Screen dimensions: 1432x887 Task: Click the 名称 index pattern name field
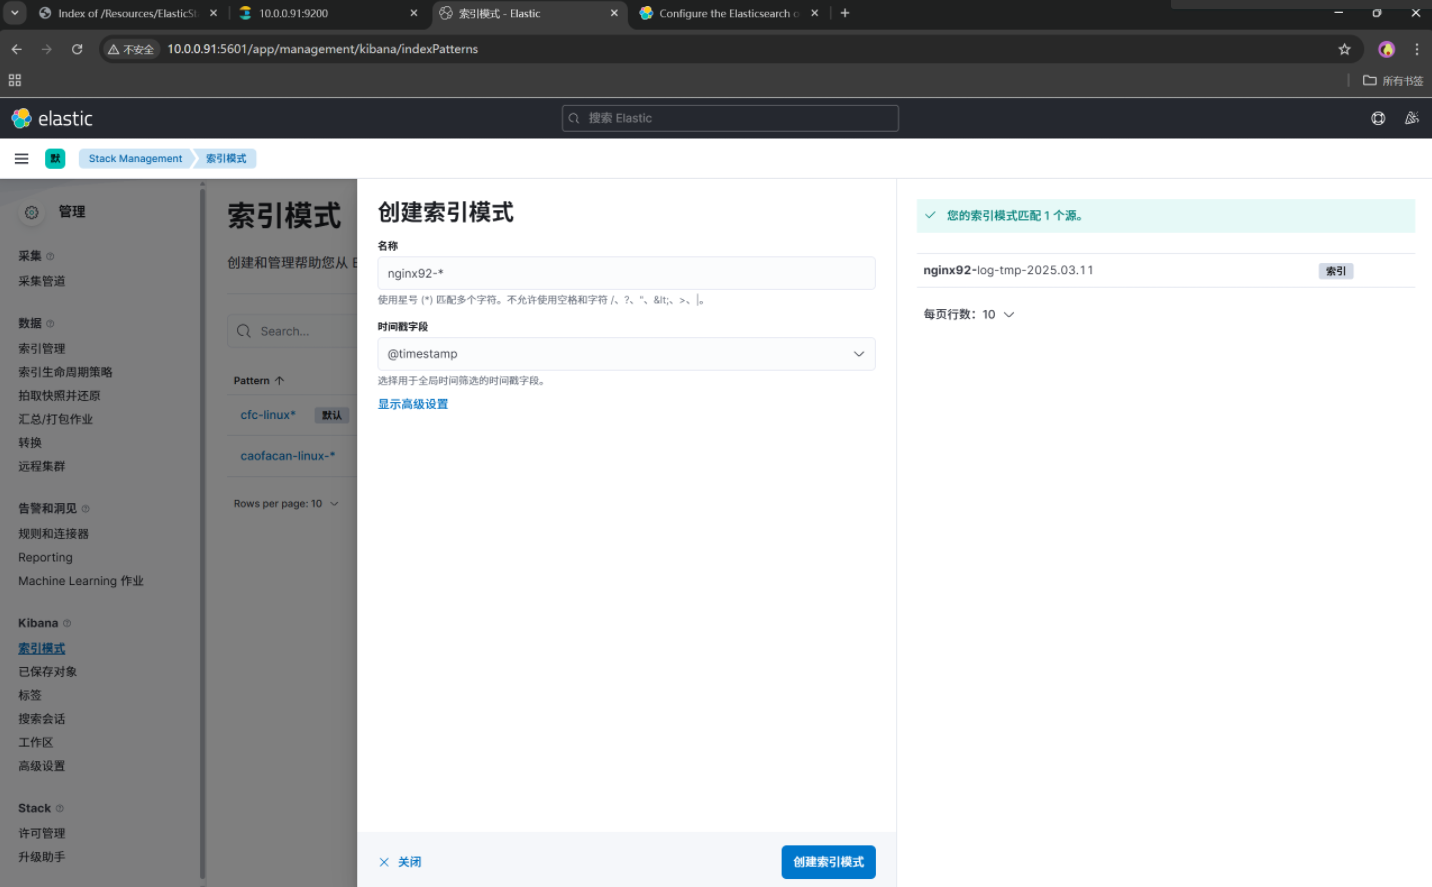pyautogui.click(x=626, y=273)
